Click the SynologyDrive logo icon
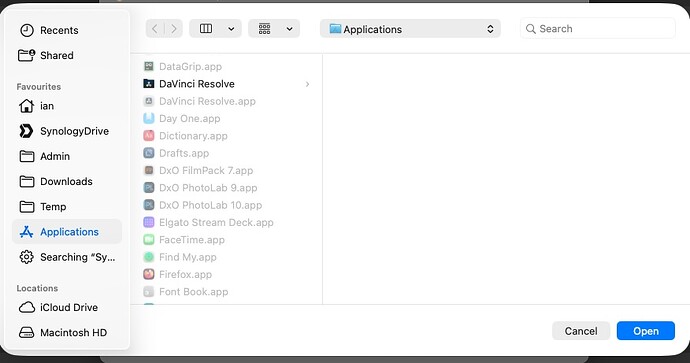The image size is (690, 363). click(26, 131)
